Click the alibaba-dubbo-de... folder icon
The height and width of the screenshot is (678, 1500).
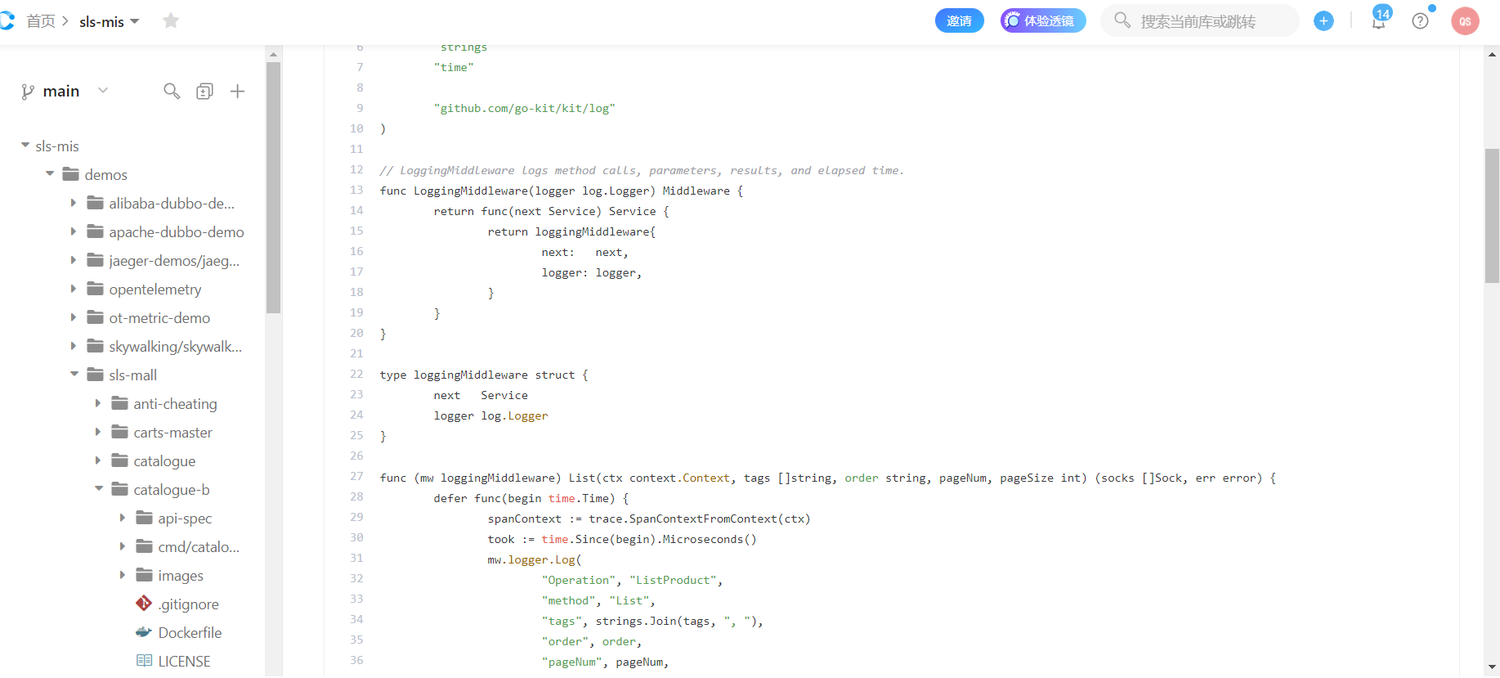tap(95, 203)
